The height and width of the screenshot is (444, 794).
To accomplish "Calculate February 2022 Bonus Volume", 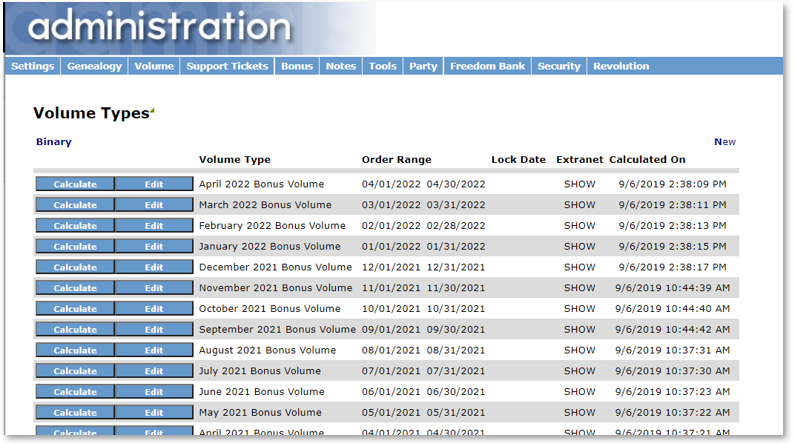I will pyautogui.click(x=75, y=226).
